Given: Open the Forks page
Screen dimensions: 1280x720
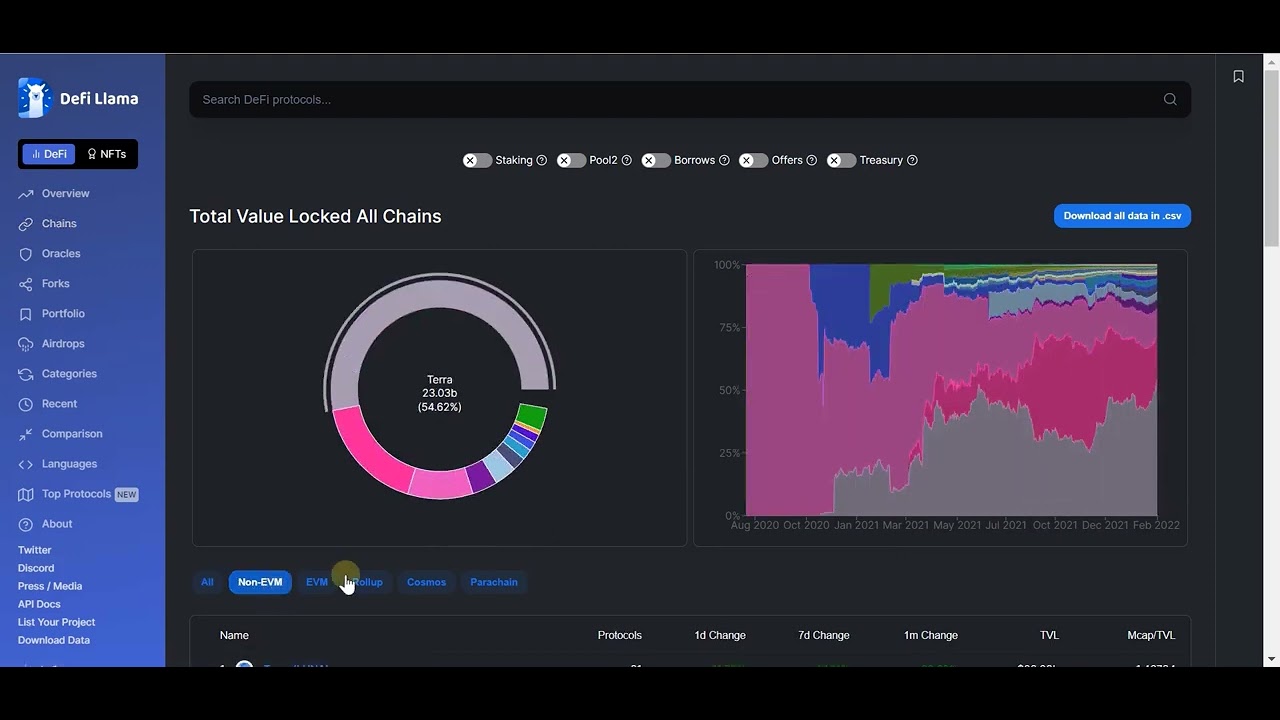Looking at the screenshot, I should 56,284.
